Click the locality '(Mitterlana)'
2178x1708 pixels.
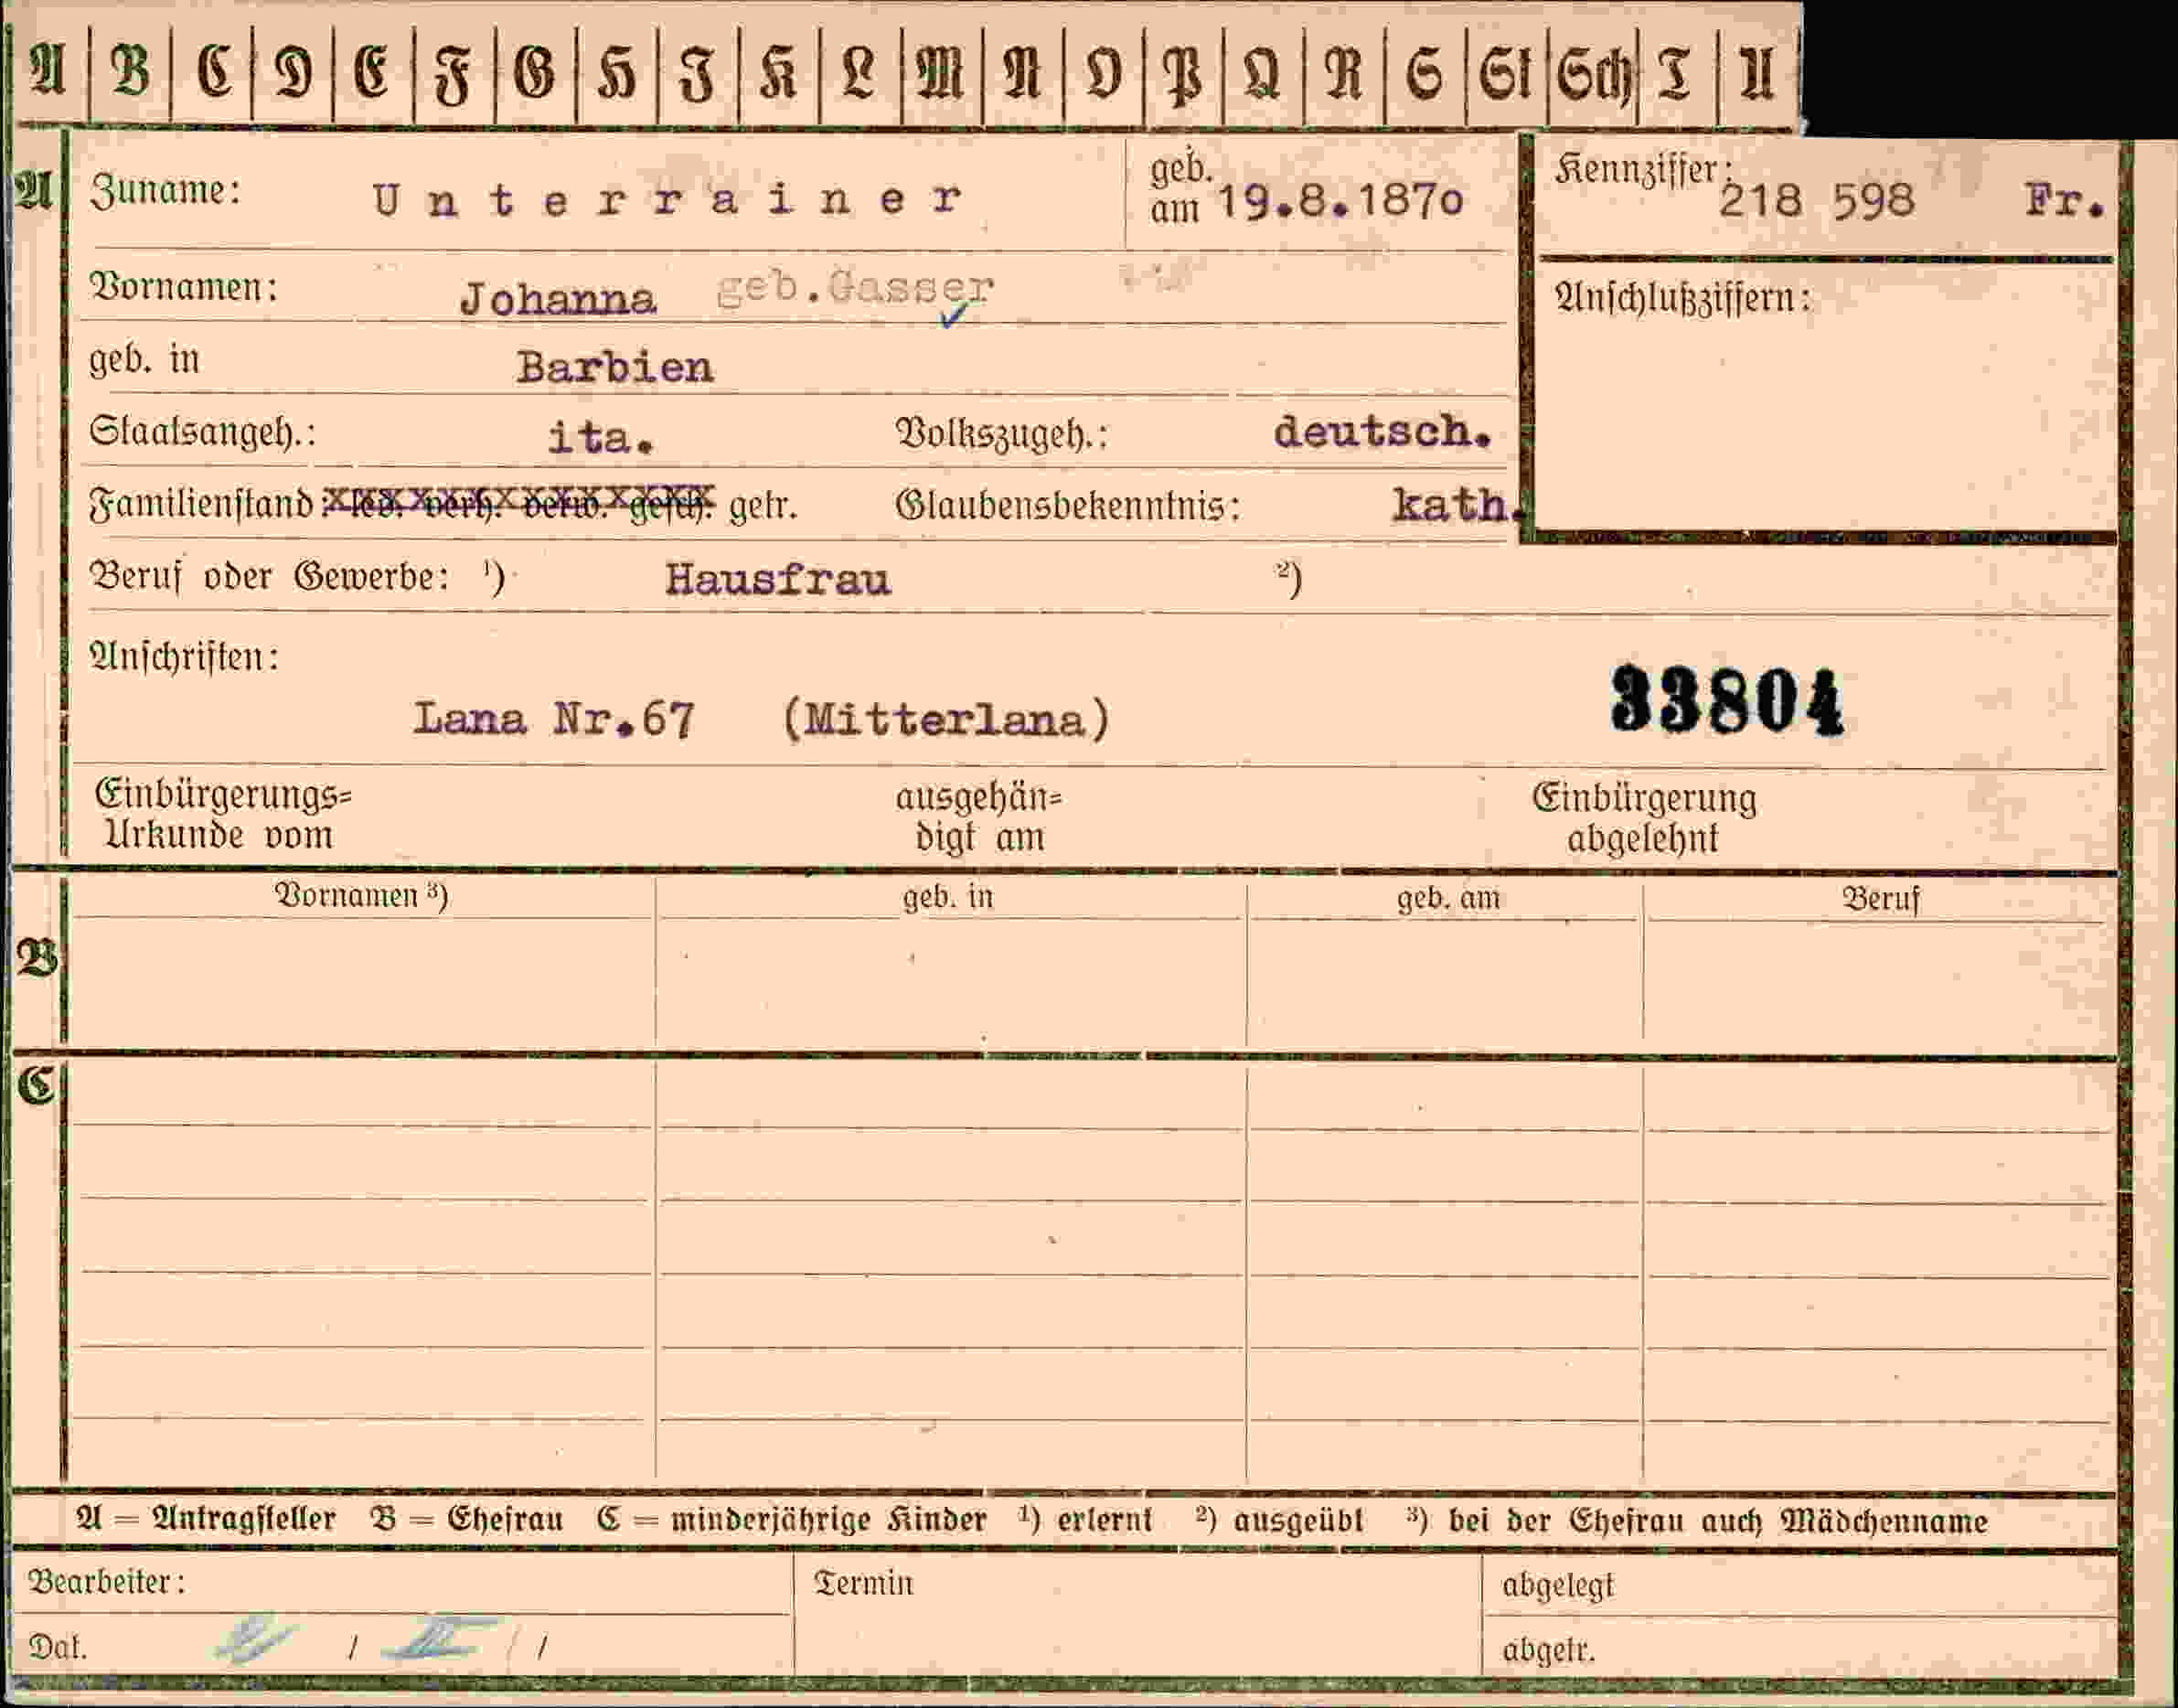[x=946, y=720]
